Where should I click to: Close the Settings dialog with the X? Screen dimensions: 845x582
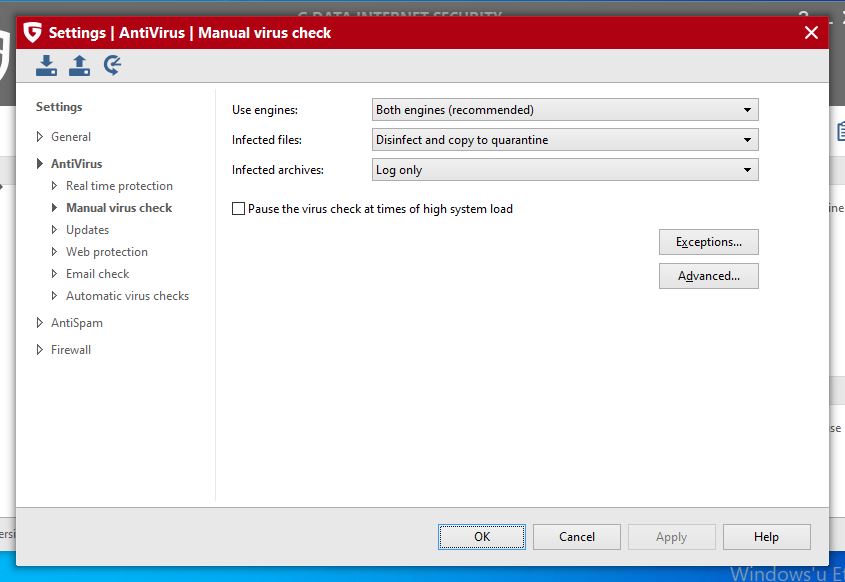(811, 33)
